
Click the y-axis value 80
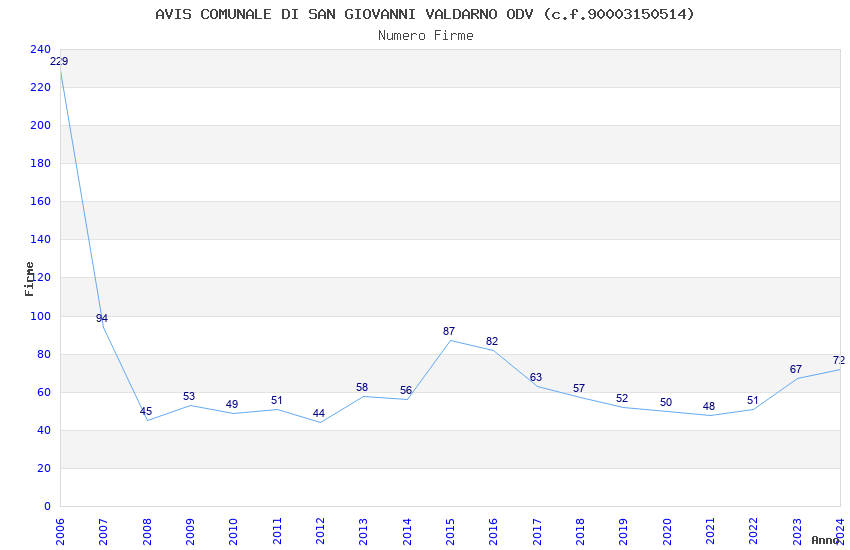[x=44, y=354]
